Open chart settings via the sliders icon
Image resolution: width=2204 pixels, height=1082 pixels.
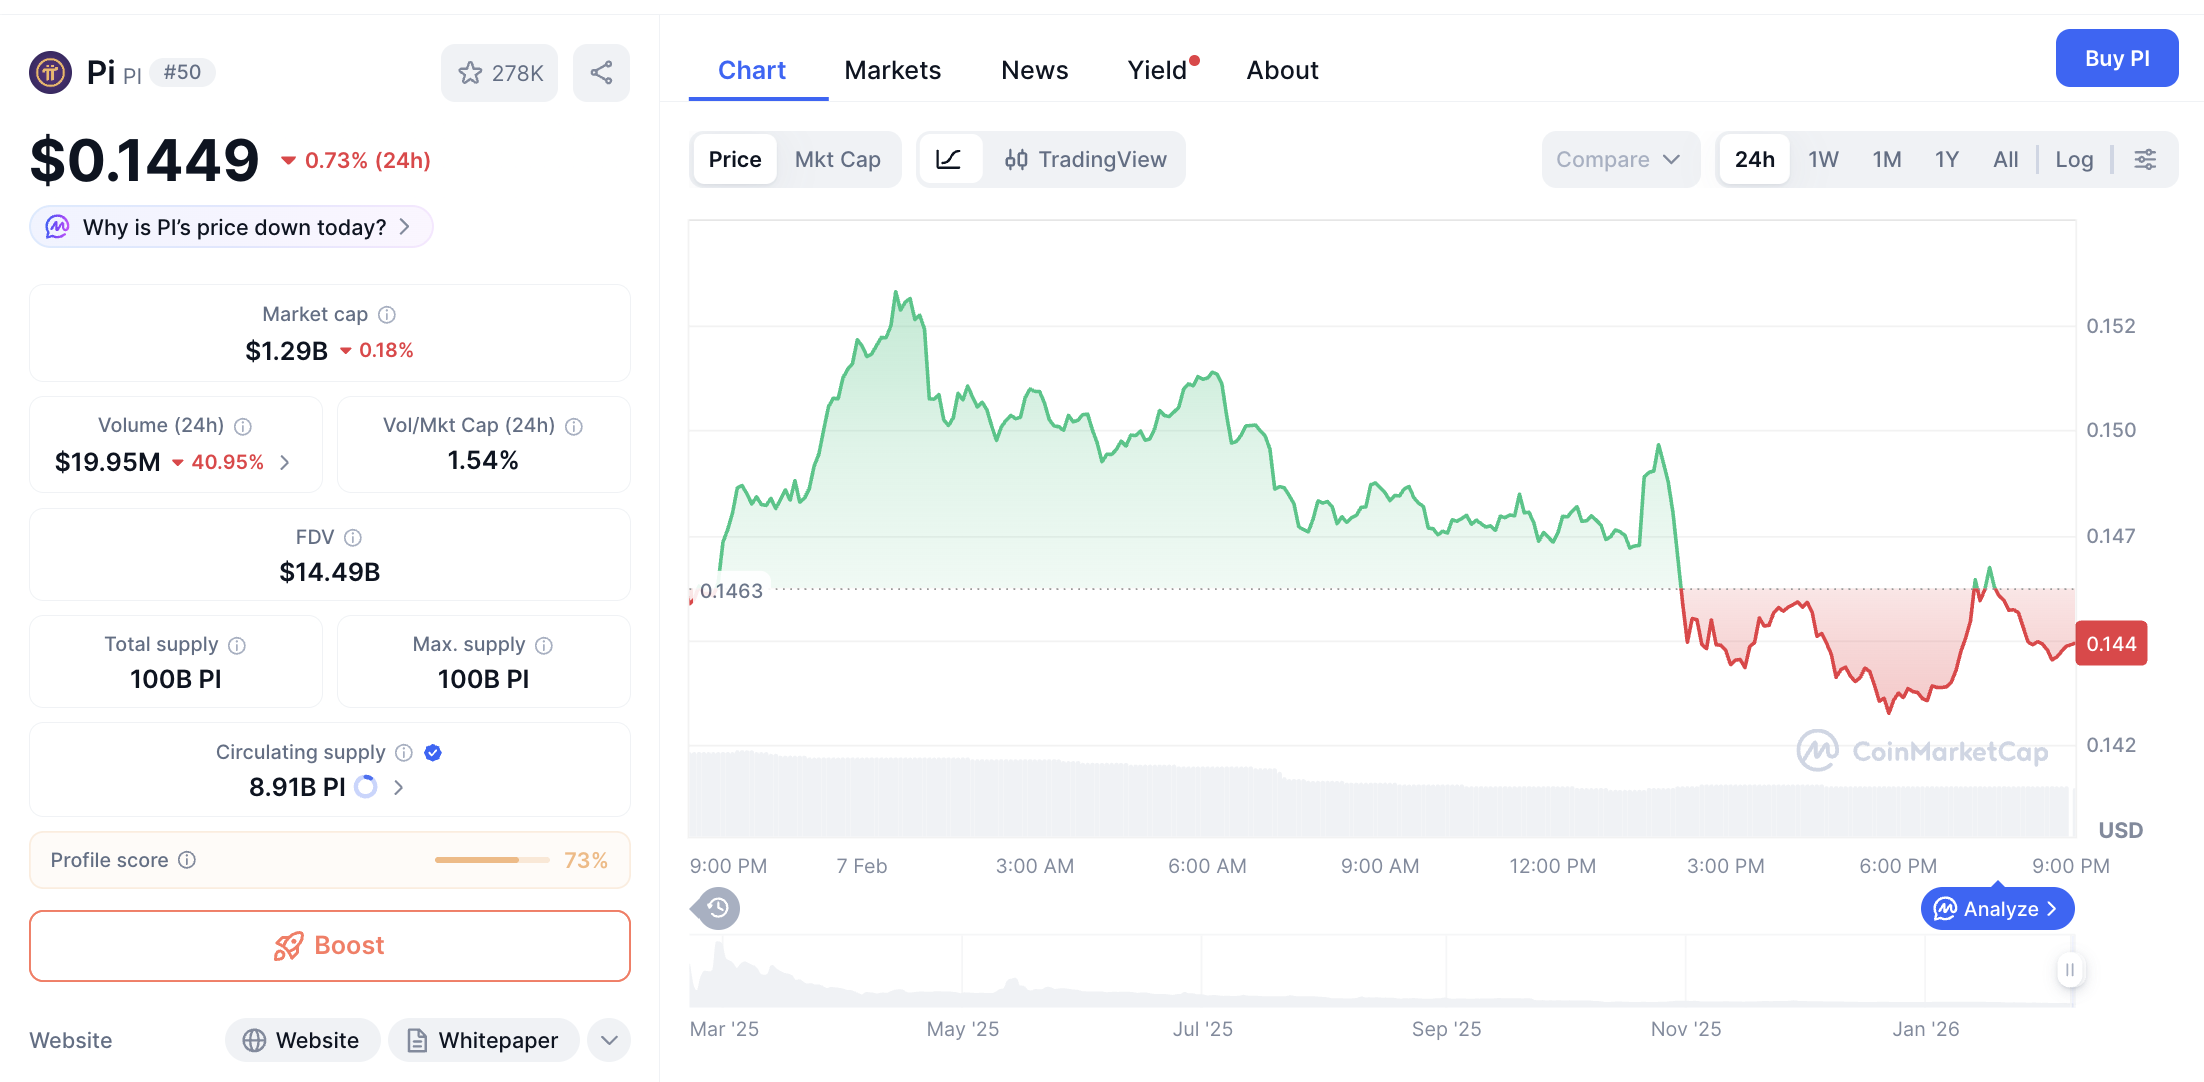point(2145,159)
